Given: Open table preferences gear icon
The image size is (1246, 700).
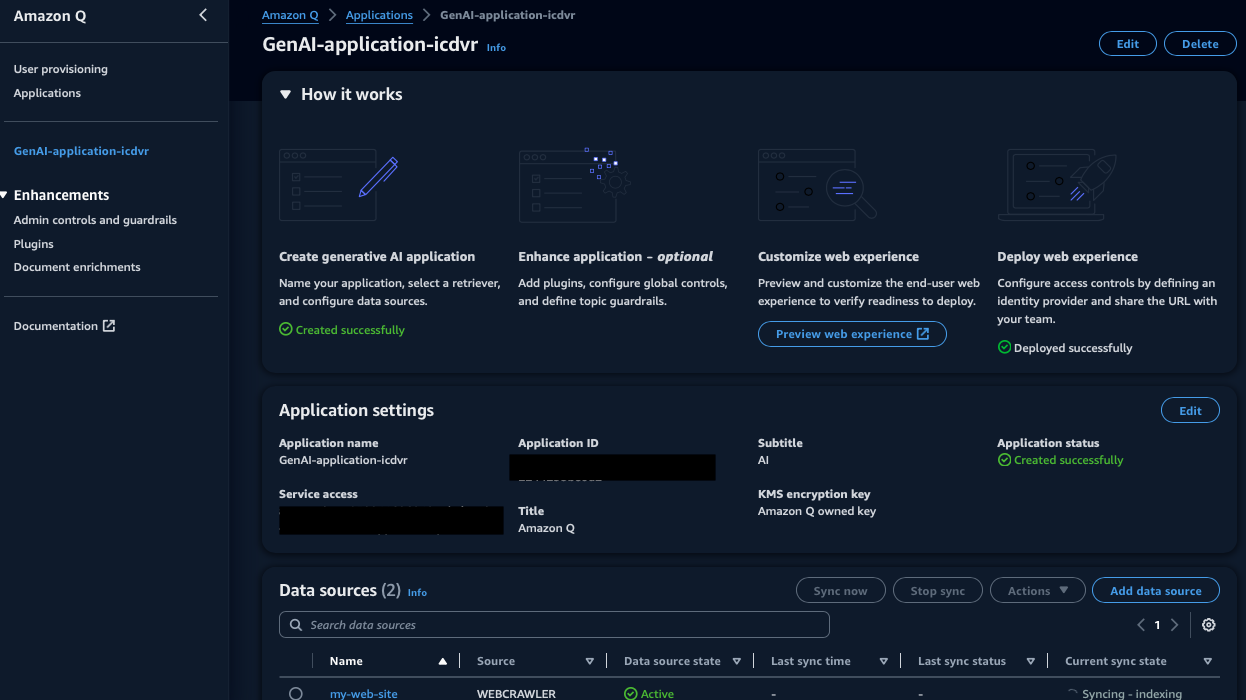Looking at the screenshot, I should (1209, 625).
